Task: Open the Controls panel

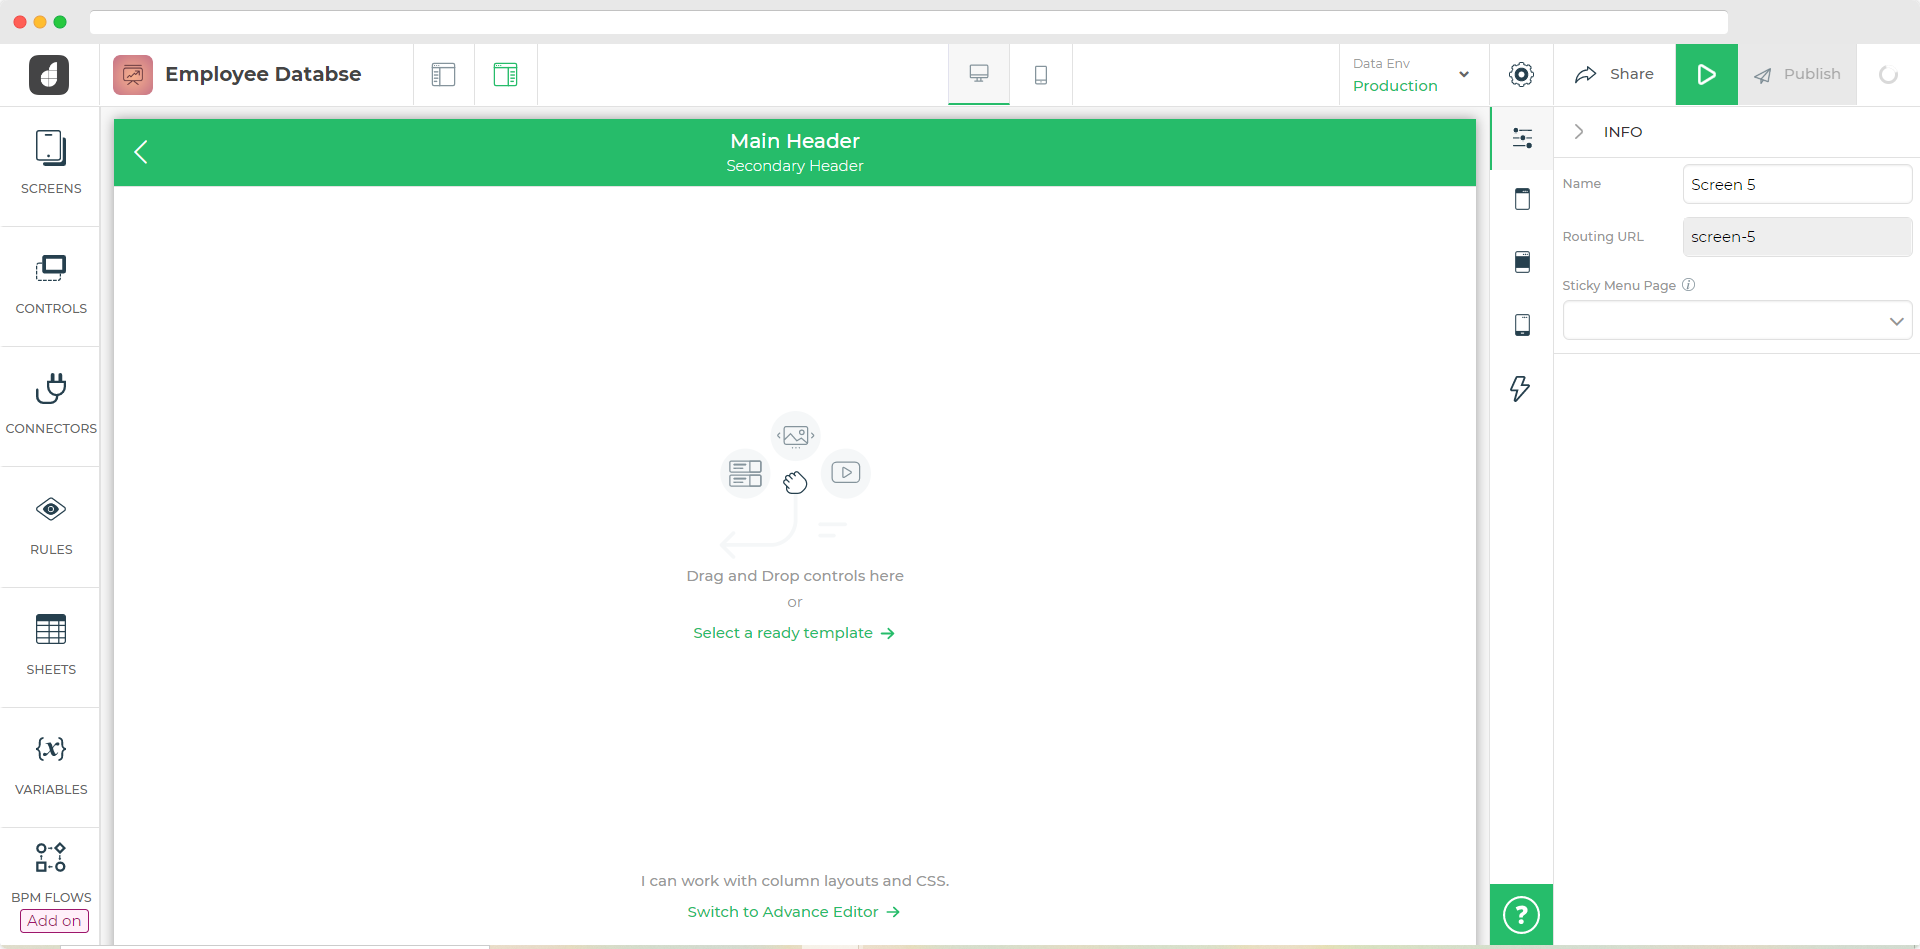Action: (51, 284)
